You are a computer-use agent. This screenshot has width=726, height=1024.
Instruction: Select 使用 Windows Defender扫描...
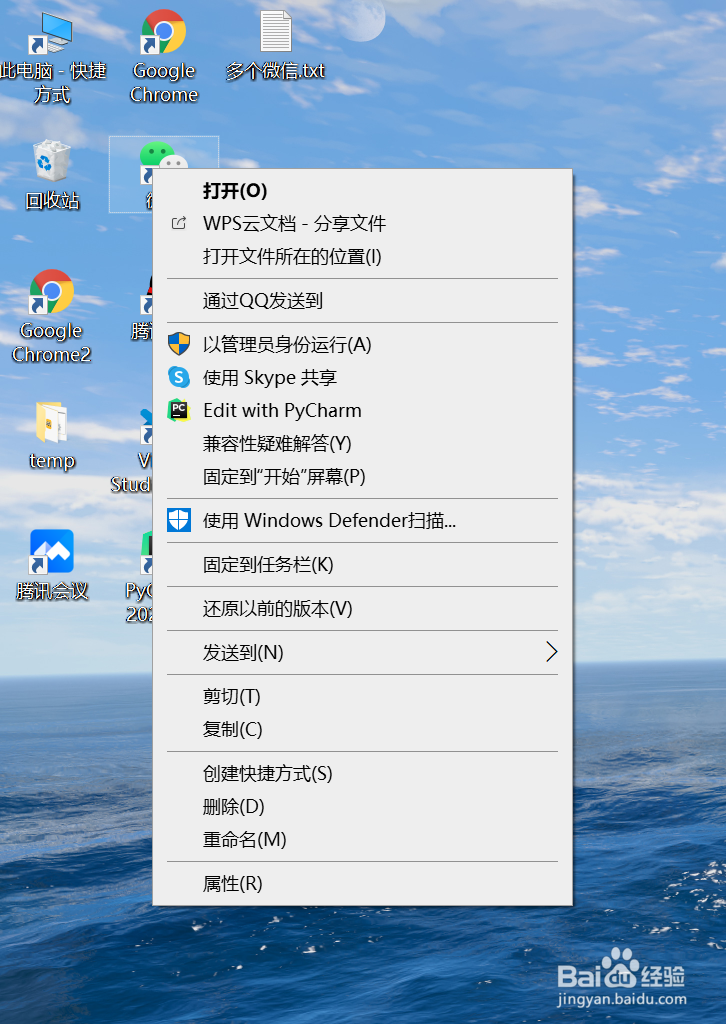point(362,520)
